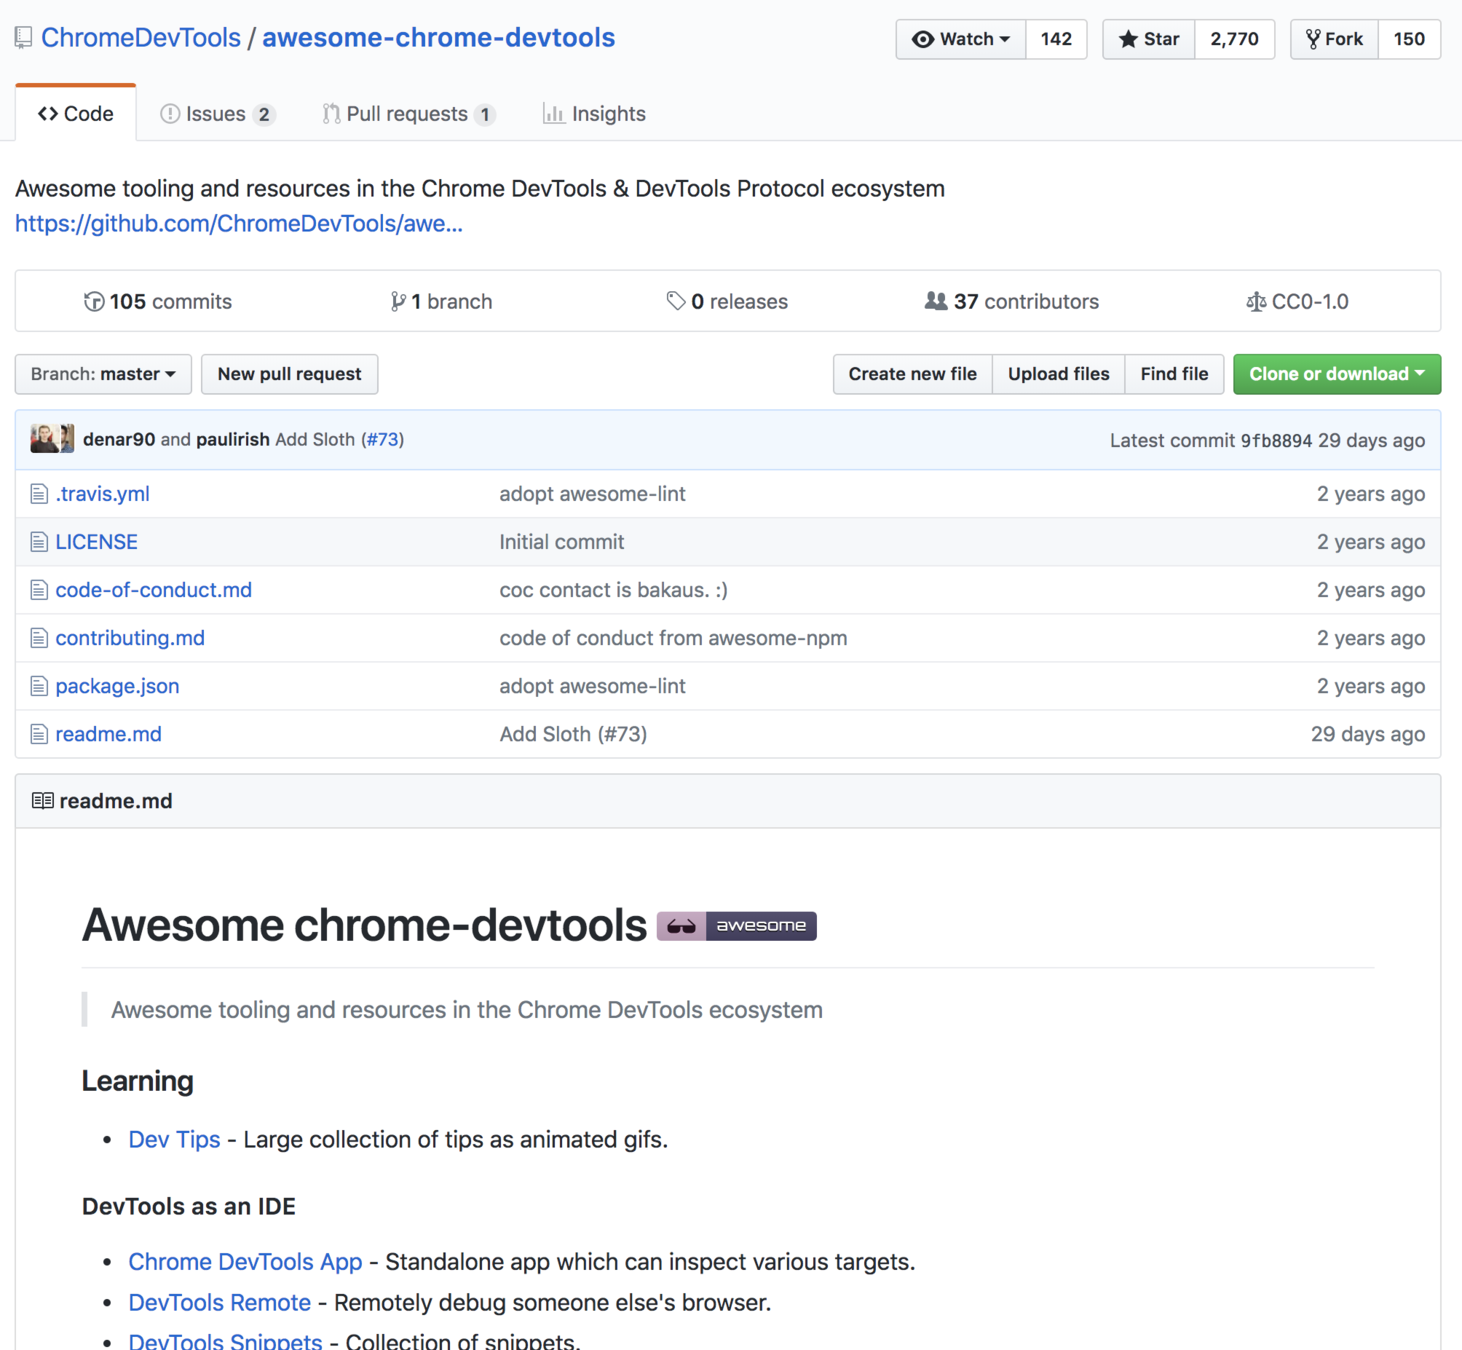
Task: Open Chrome DevTools App link
Action: (245, 1262)
